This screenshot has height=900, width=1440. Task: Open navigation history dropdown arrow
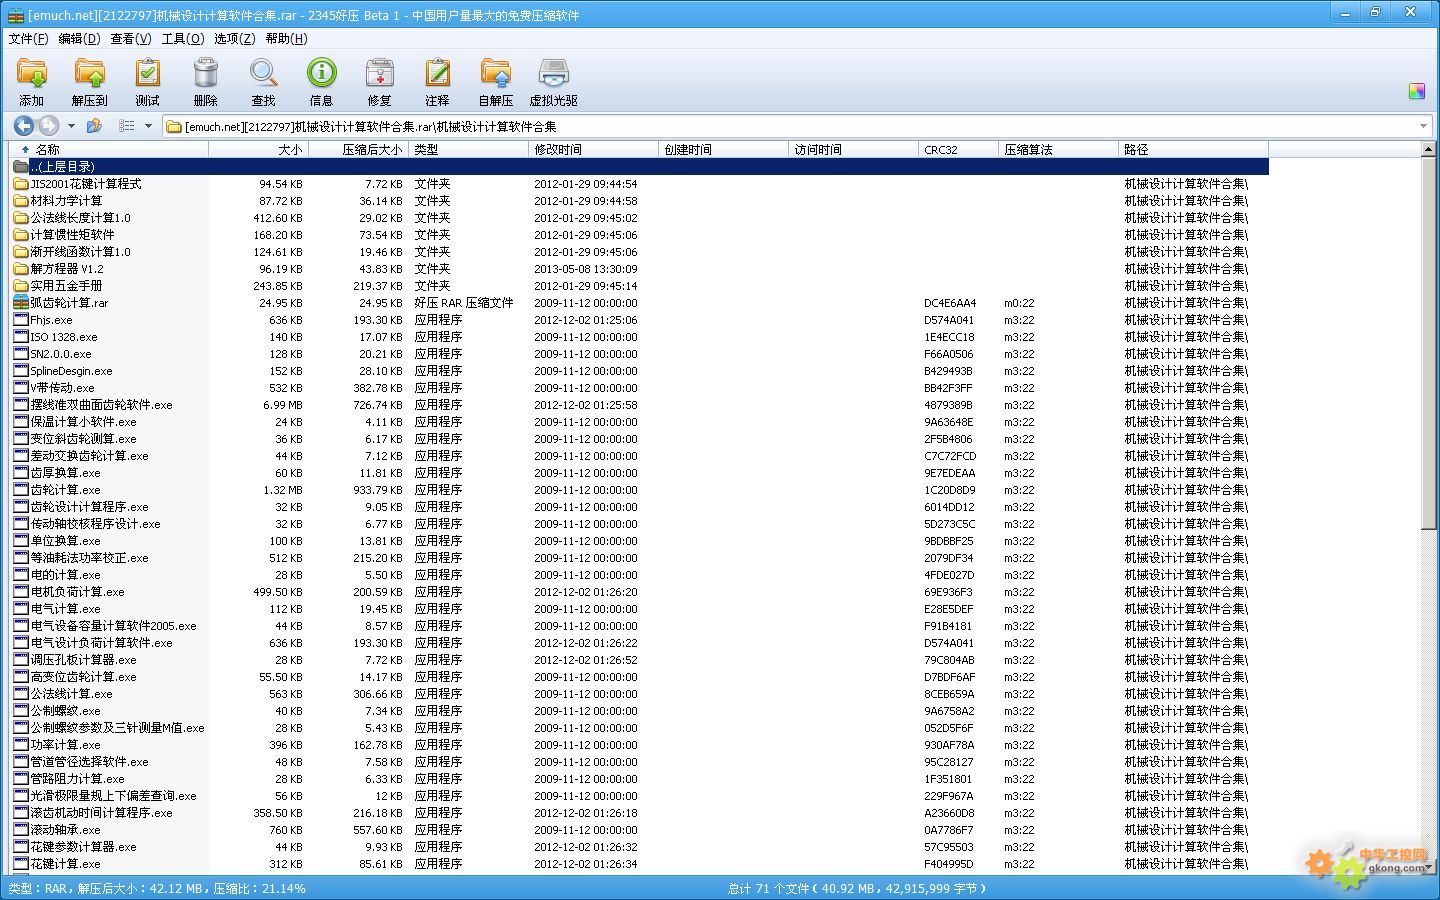[71, 126]
